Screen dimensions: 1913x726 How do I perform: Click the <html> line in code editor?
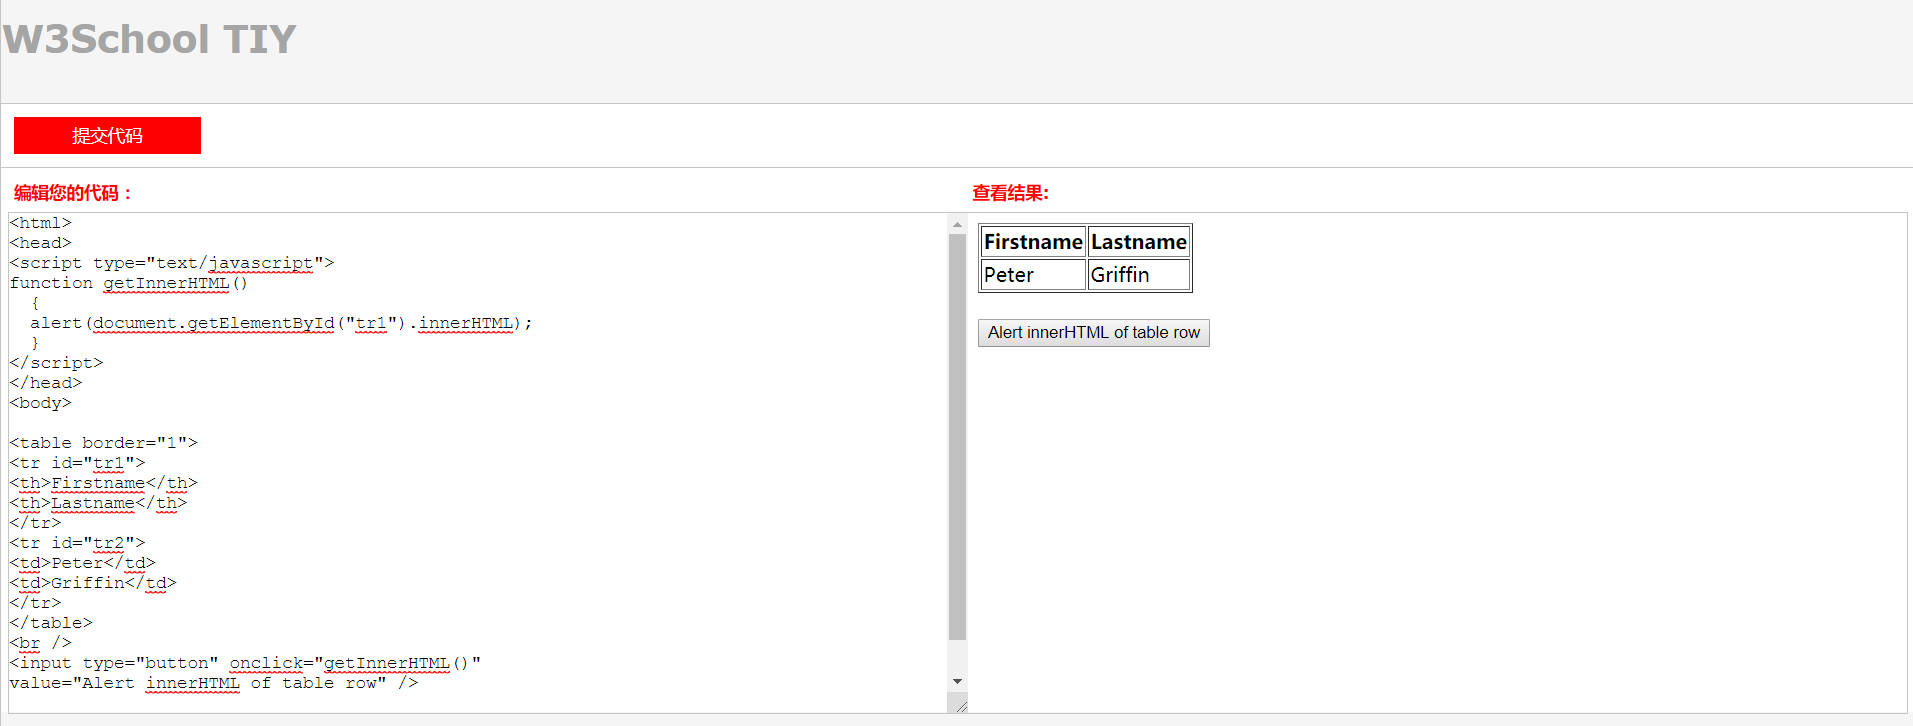point(41,223)
